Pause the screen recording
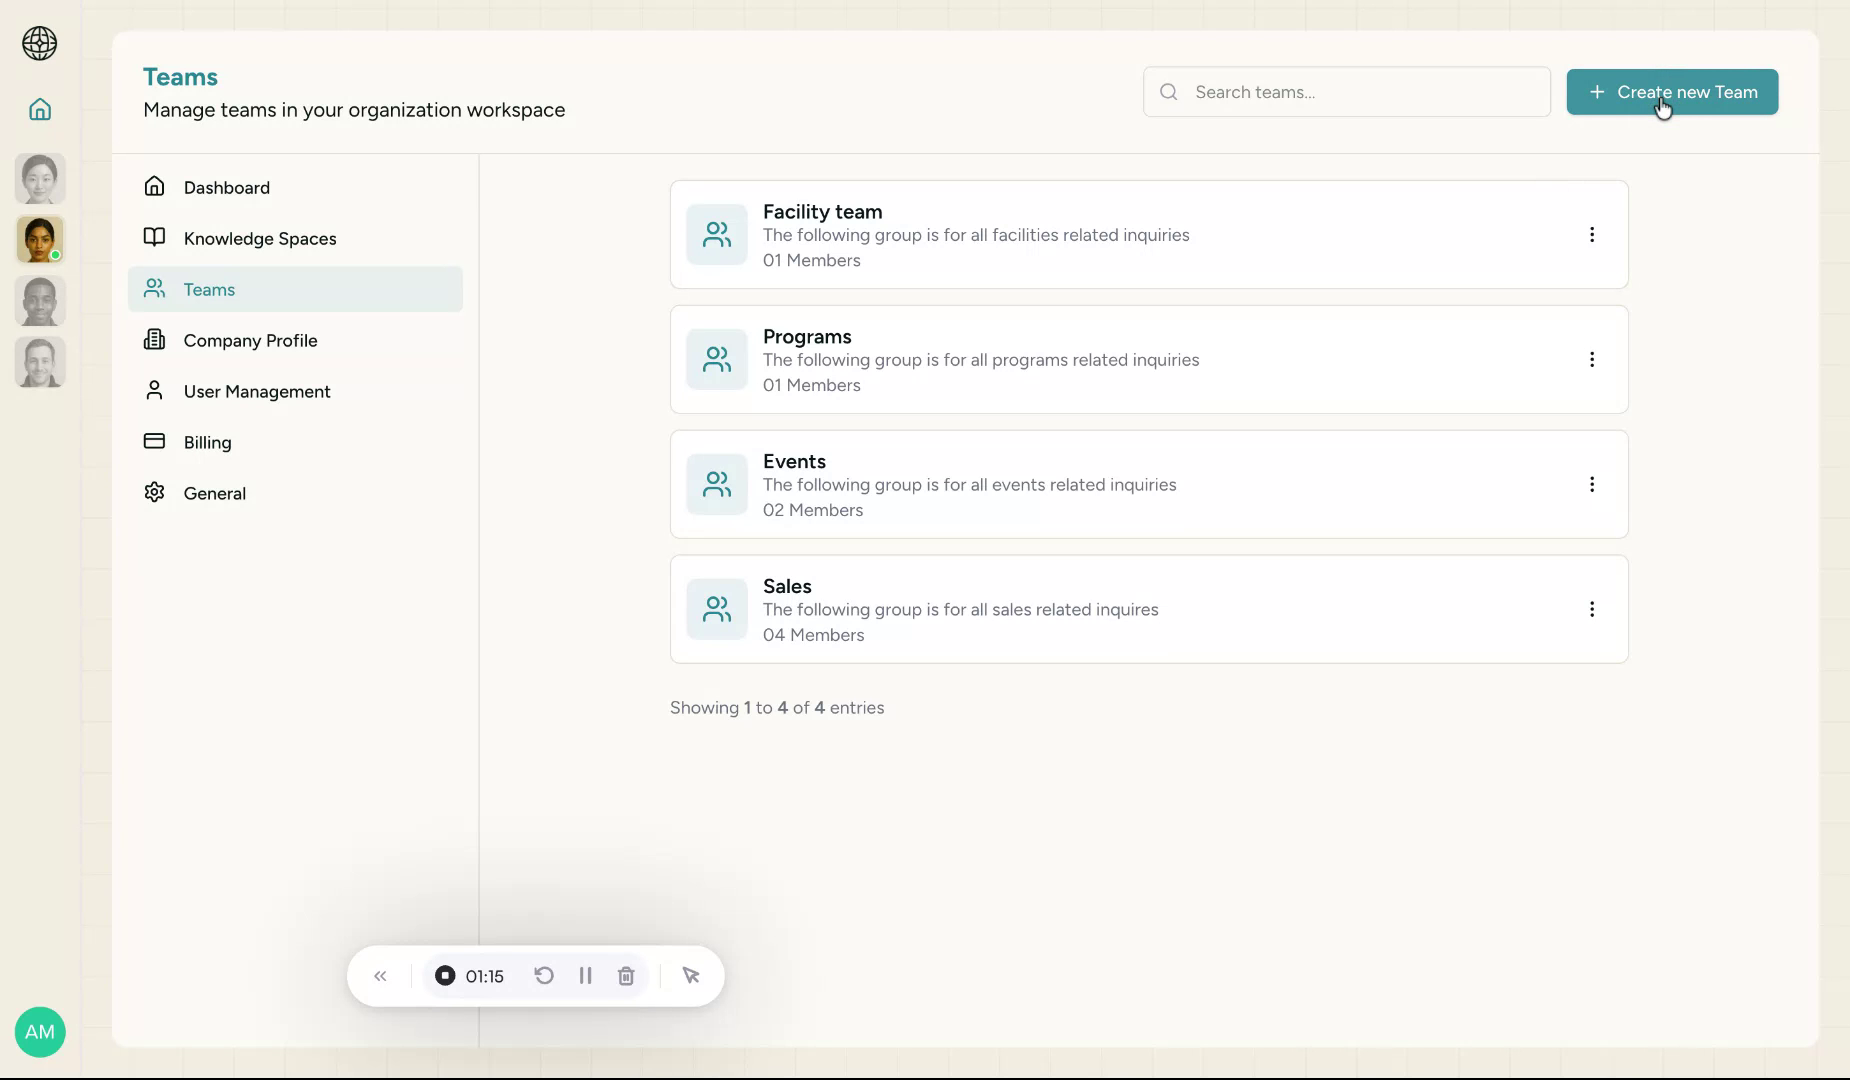 [585, 975]
